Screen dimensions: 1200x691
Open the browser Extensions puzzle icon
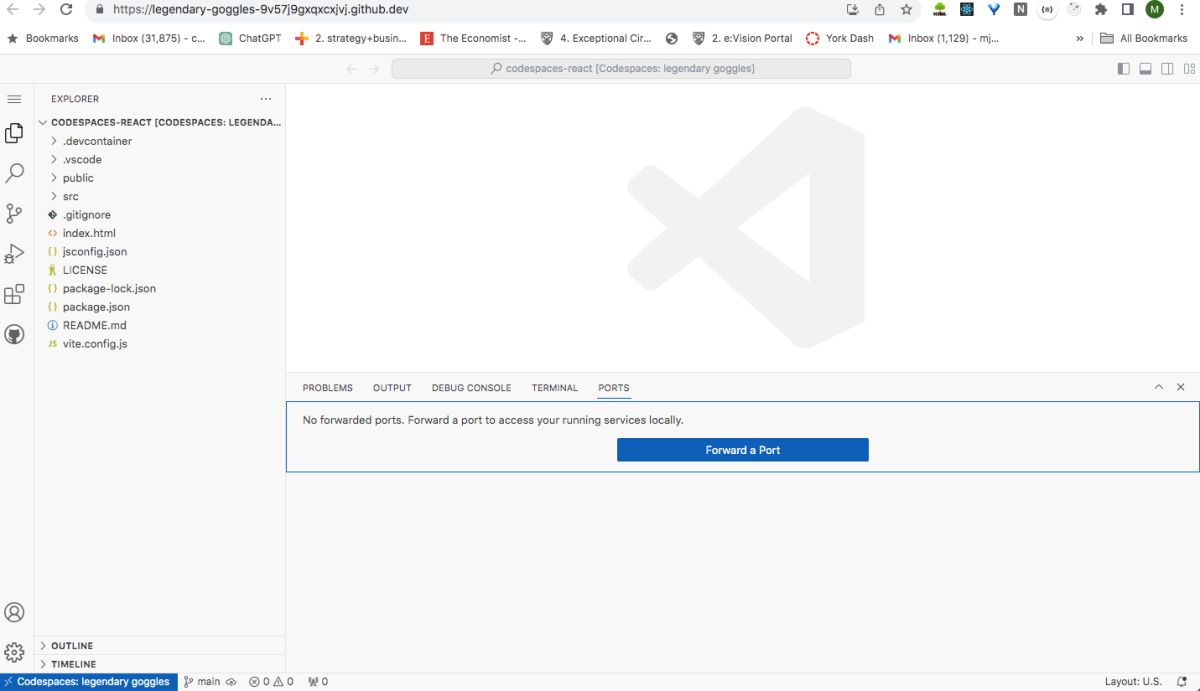click(x=1101, y=9)
